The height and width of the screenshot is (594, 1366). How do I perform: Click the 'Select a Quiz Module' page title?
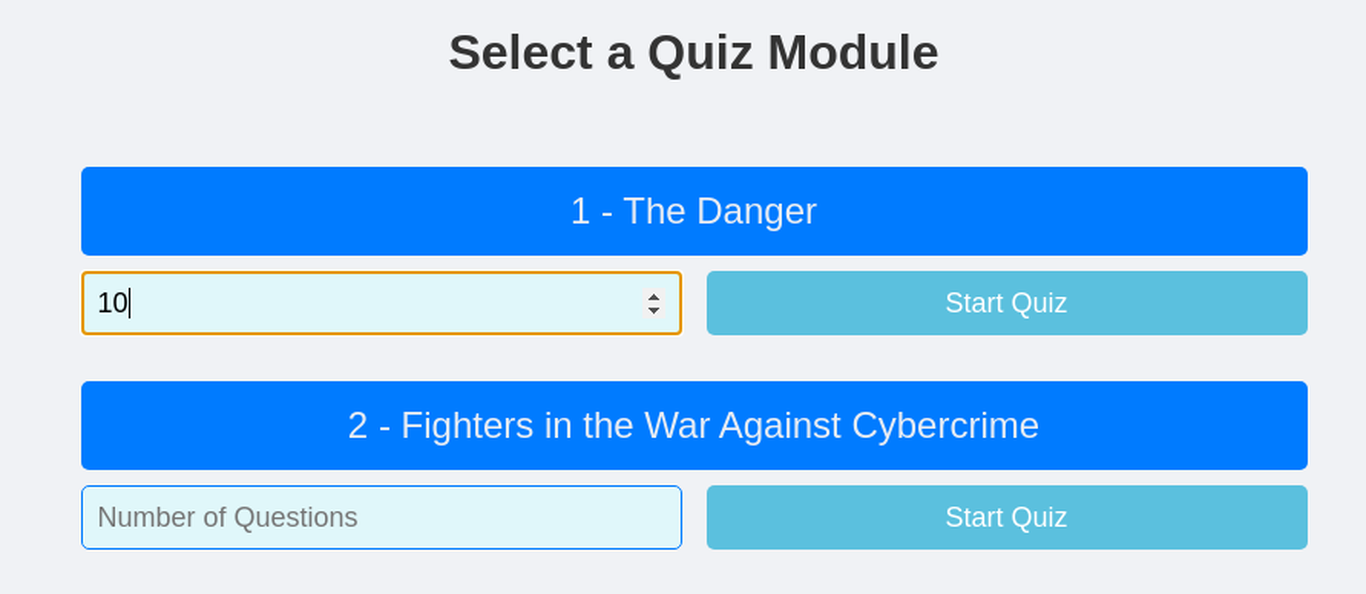(694, 52)
